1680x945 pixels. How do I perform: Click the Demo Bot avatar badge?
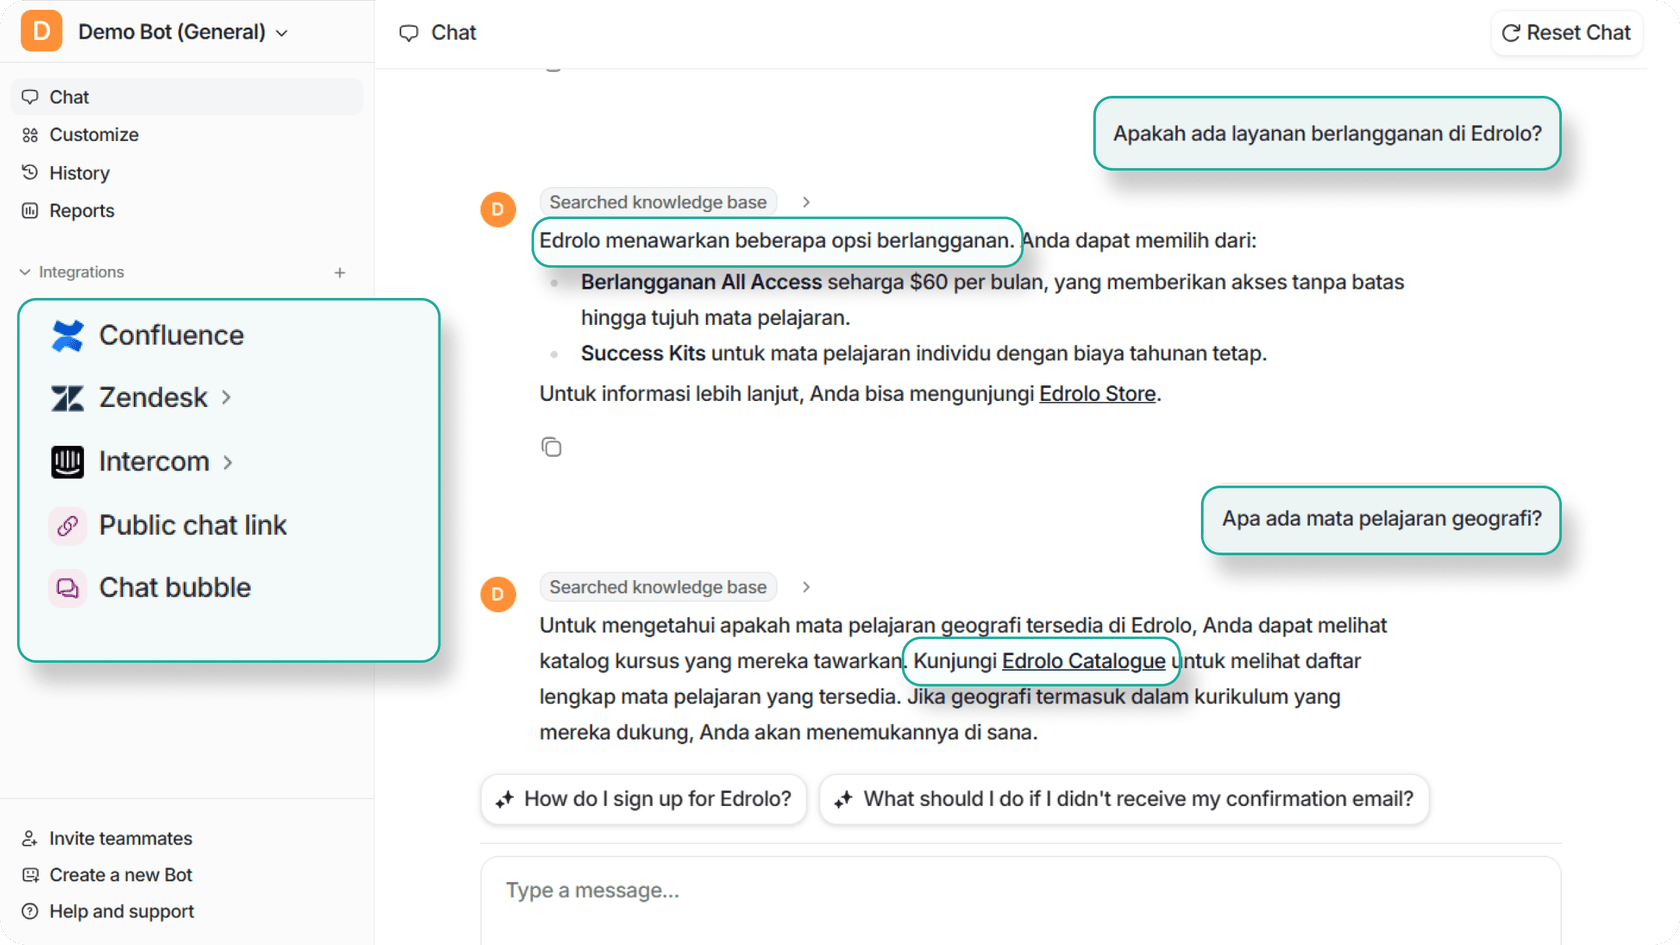(41, 31)
